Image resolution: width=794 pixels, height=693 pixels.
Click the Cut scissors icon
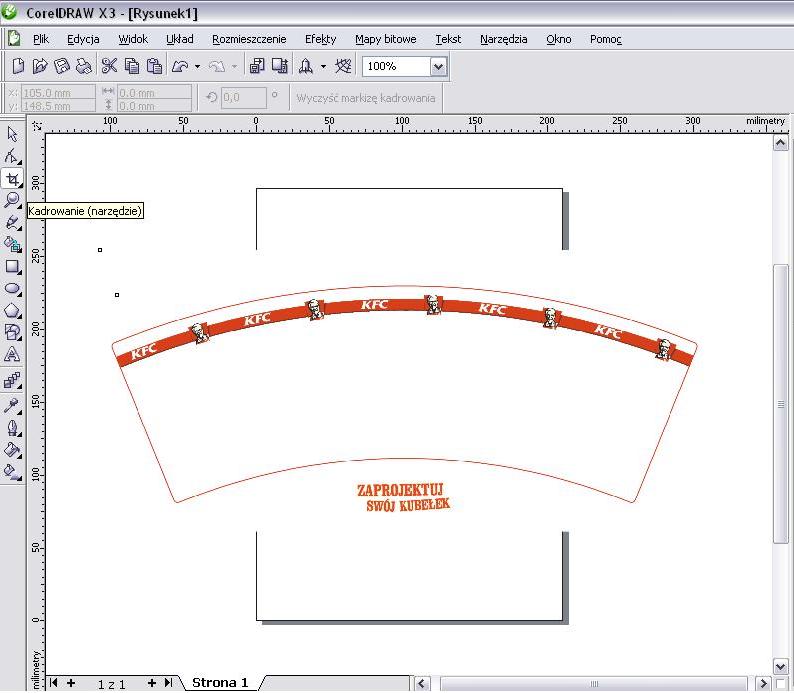tap(109, 66)
